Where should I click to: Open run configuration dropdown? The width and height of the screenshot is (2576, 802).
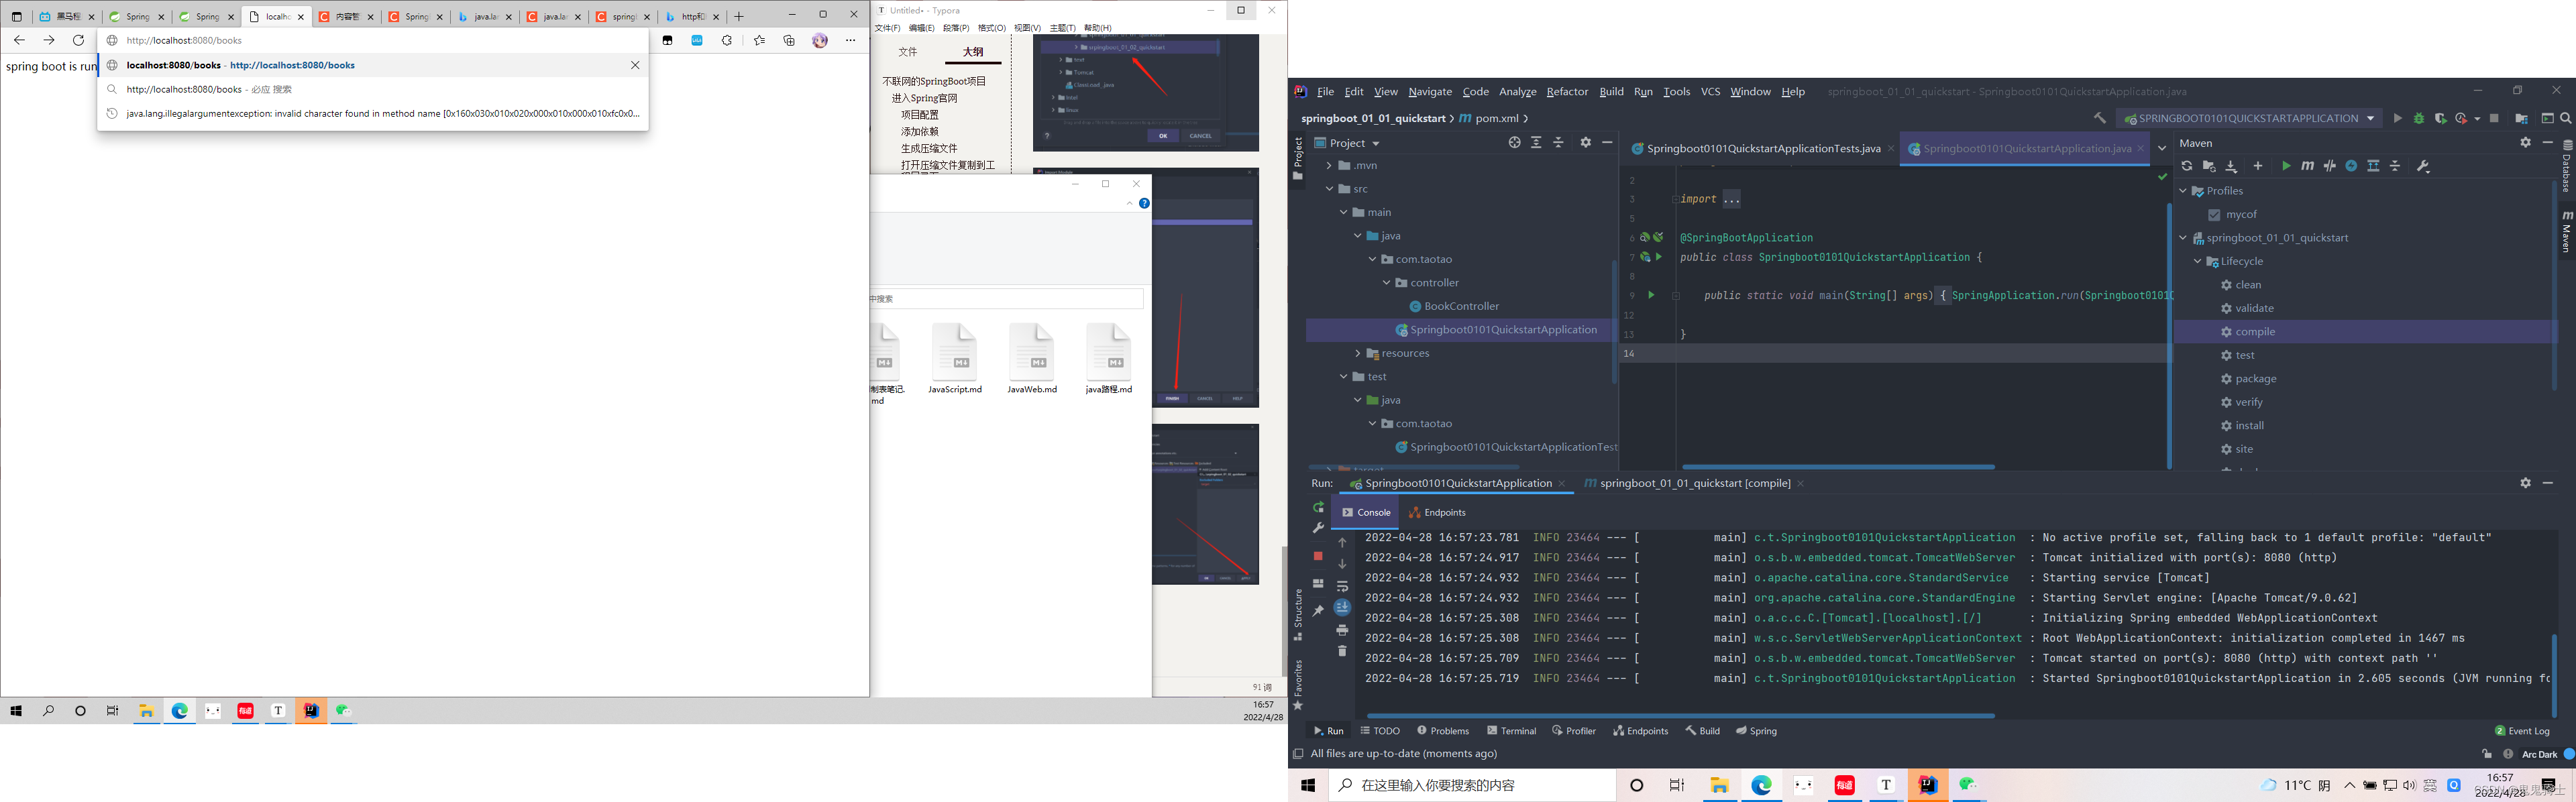(2248, 118)
